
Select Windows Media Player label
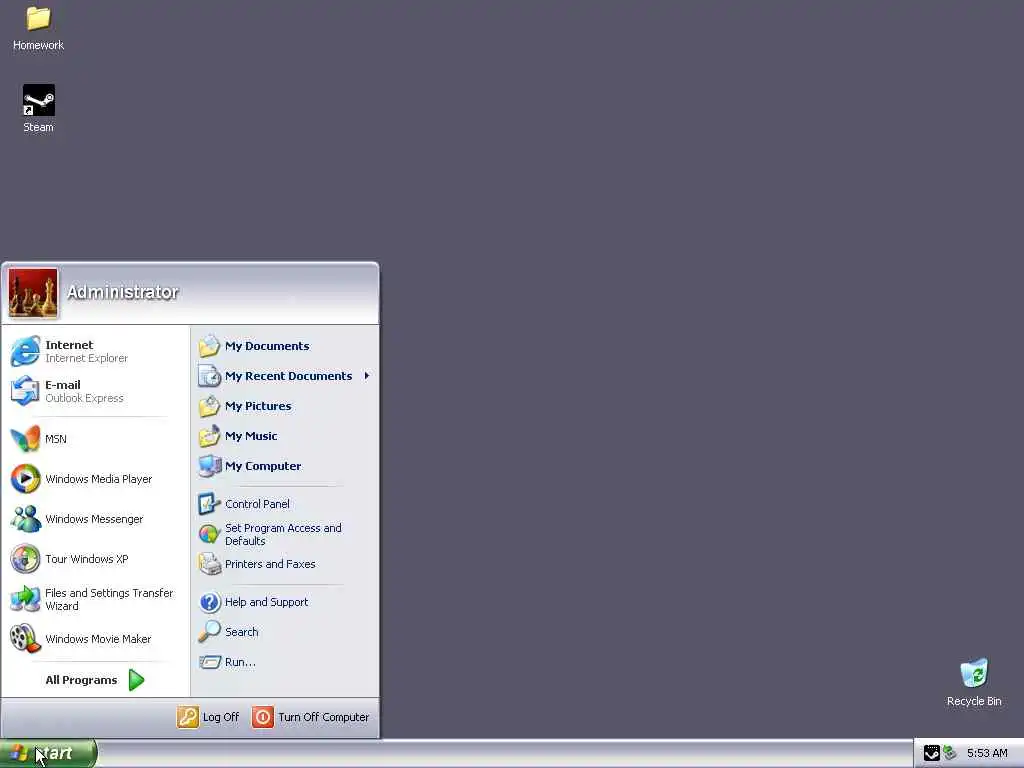click(99, 479)
